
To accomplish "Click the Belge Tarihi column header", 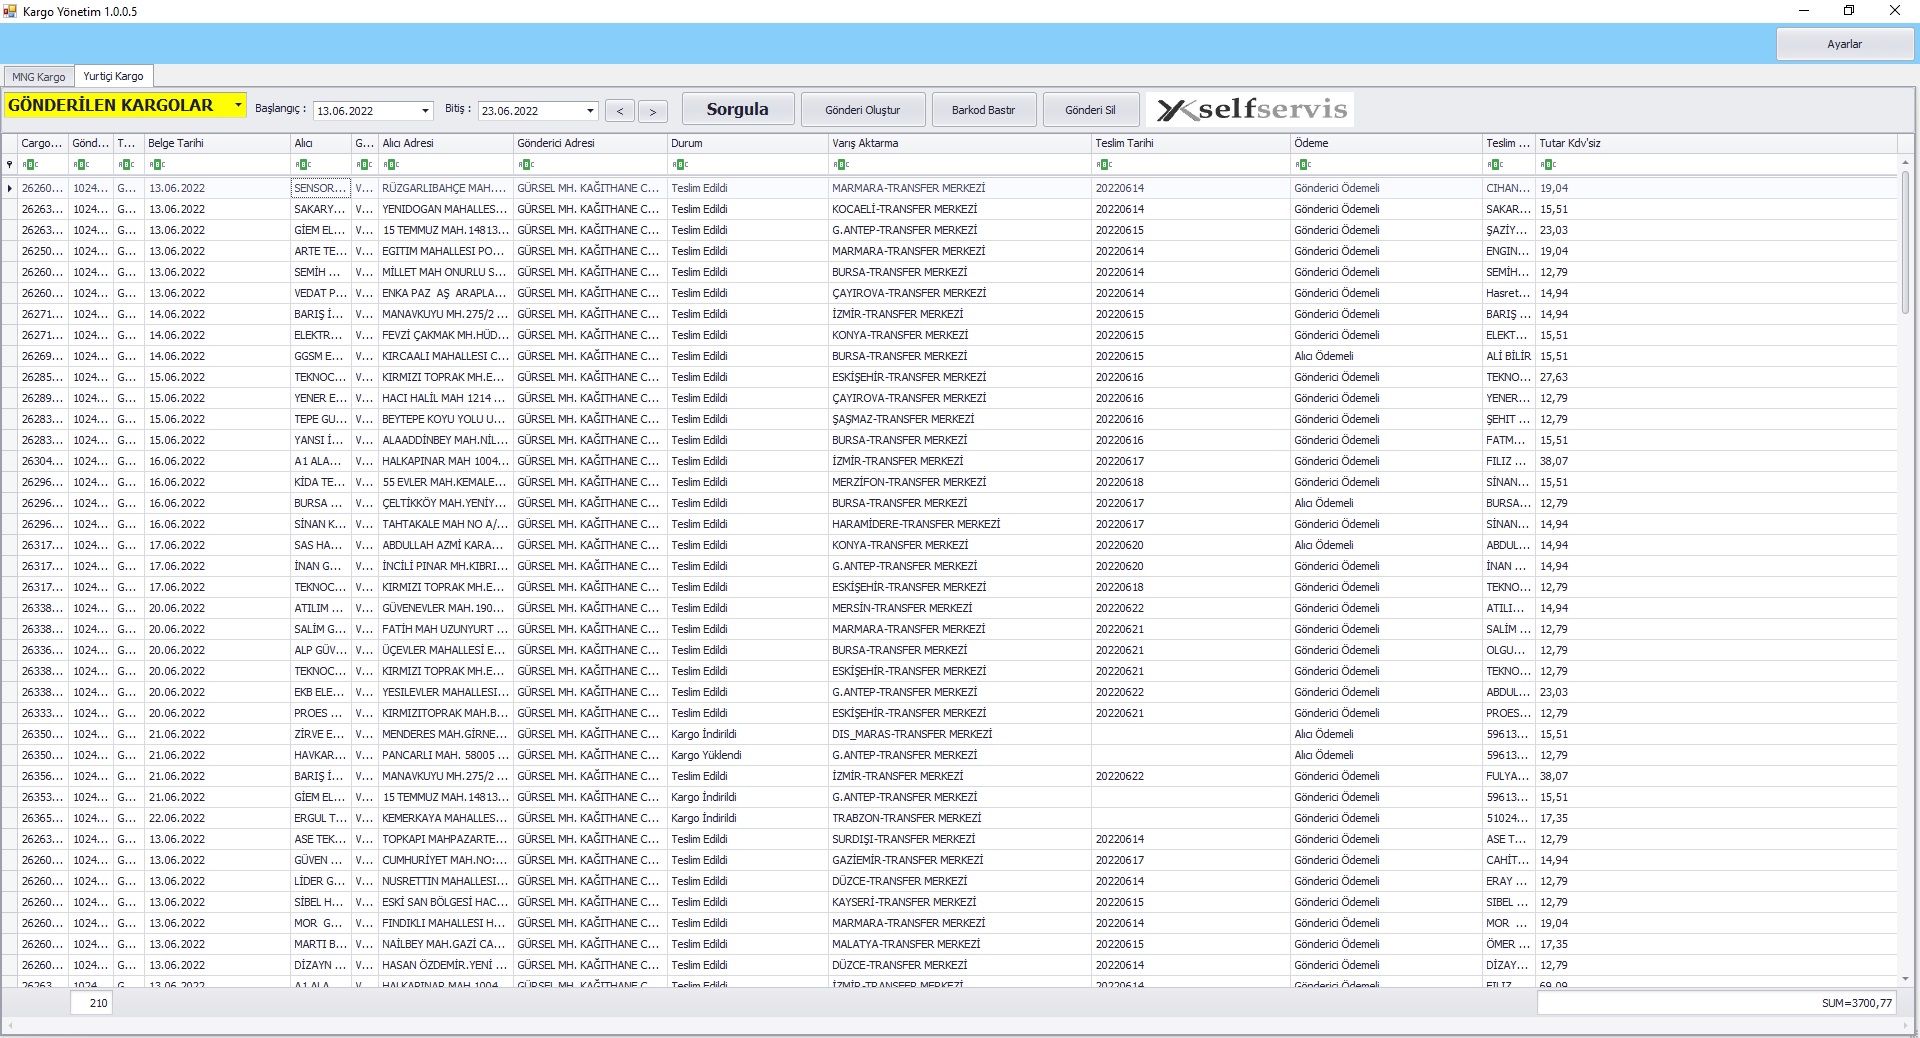I will [217, 143].
